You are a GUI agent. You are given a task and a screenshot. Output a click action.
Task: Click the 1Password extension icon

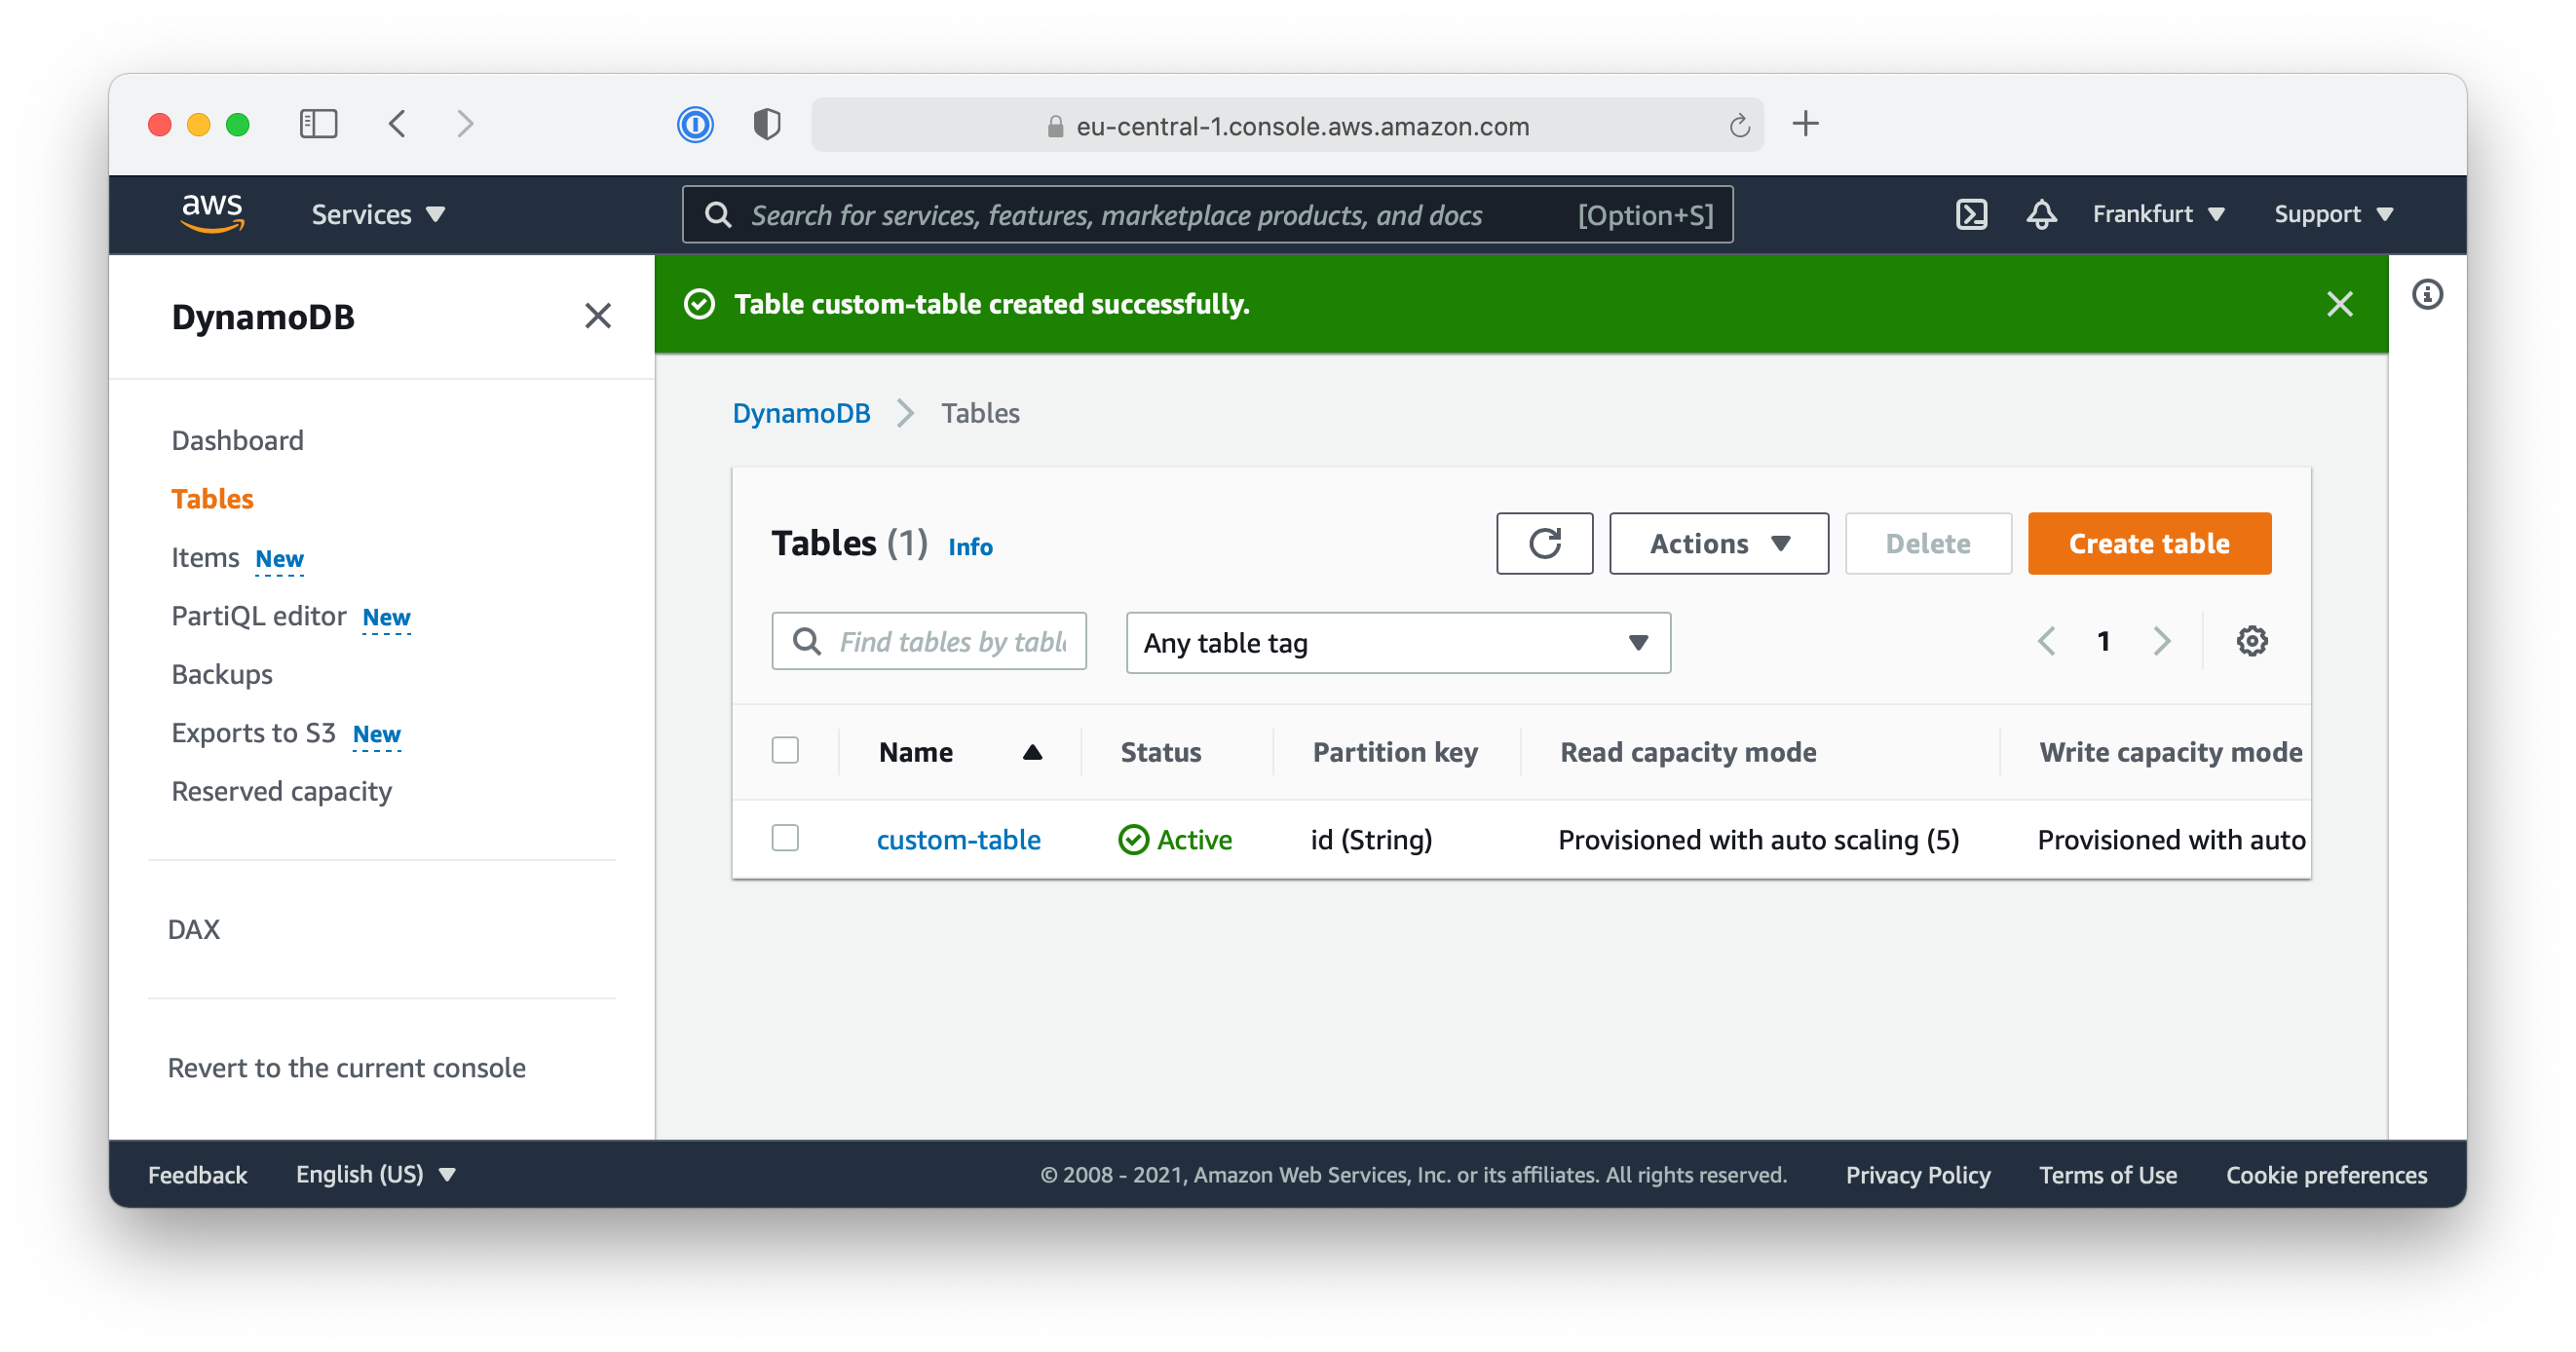click(x=695, y=125)
